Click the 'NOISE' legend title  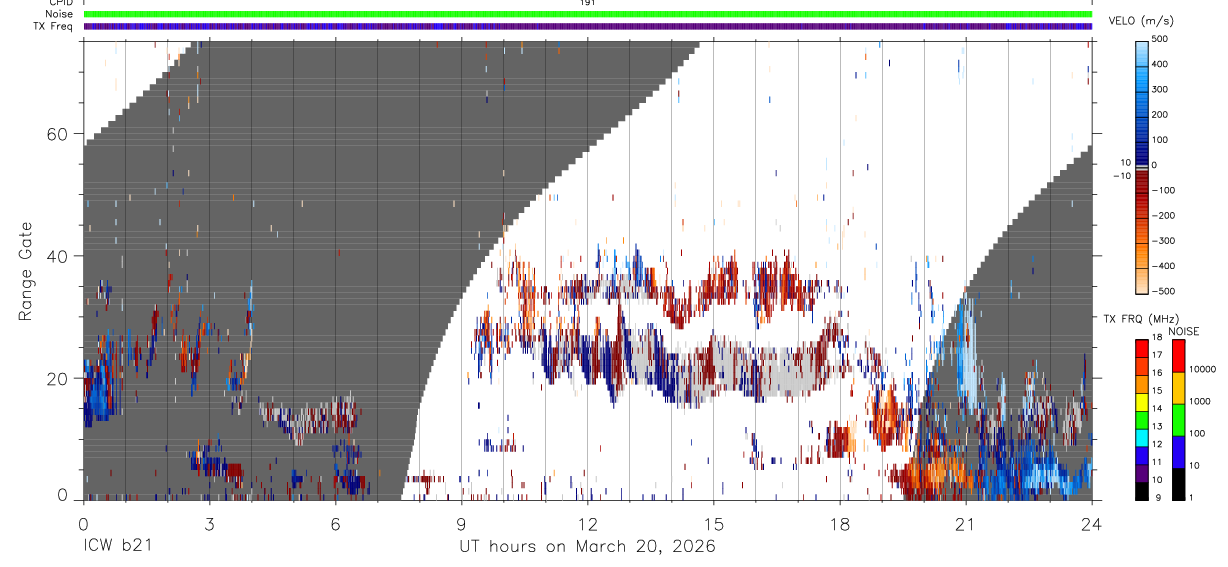(1183, 331)
